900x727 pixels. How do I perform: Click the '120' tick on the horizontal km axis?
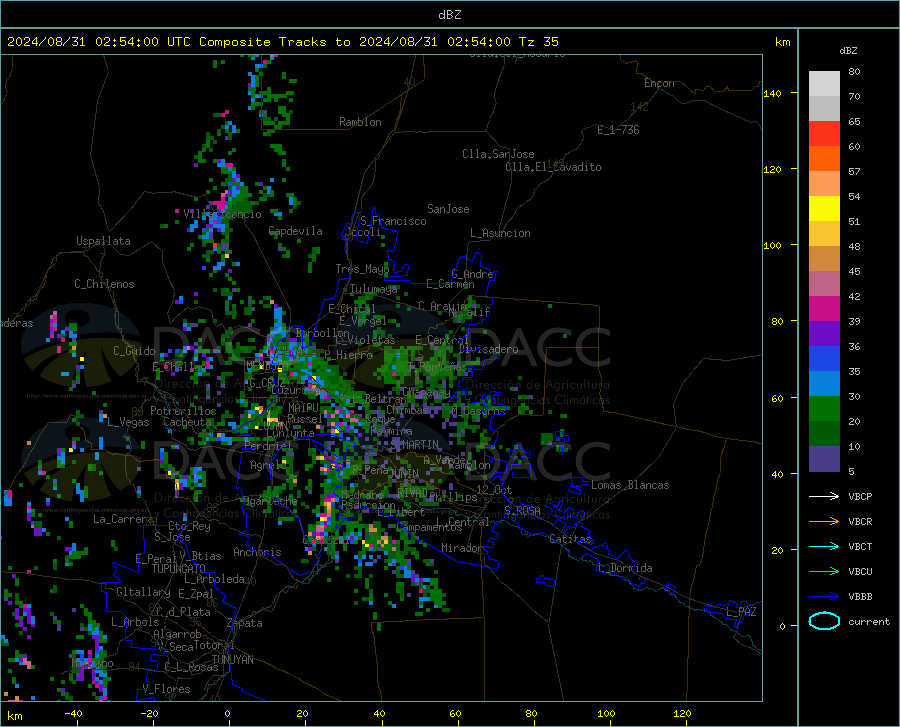682,713
